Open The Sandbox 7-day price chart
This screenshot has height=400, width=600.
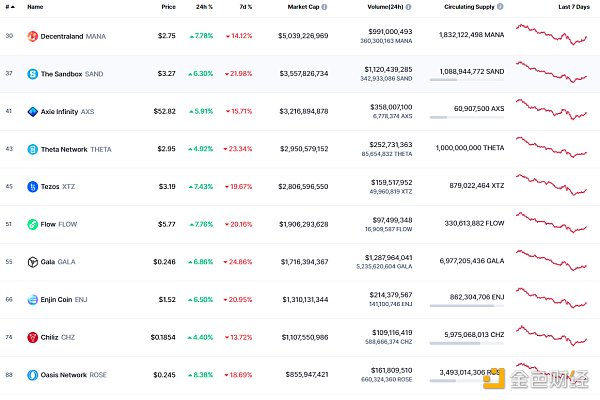[551, 72]
